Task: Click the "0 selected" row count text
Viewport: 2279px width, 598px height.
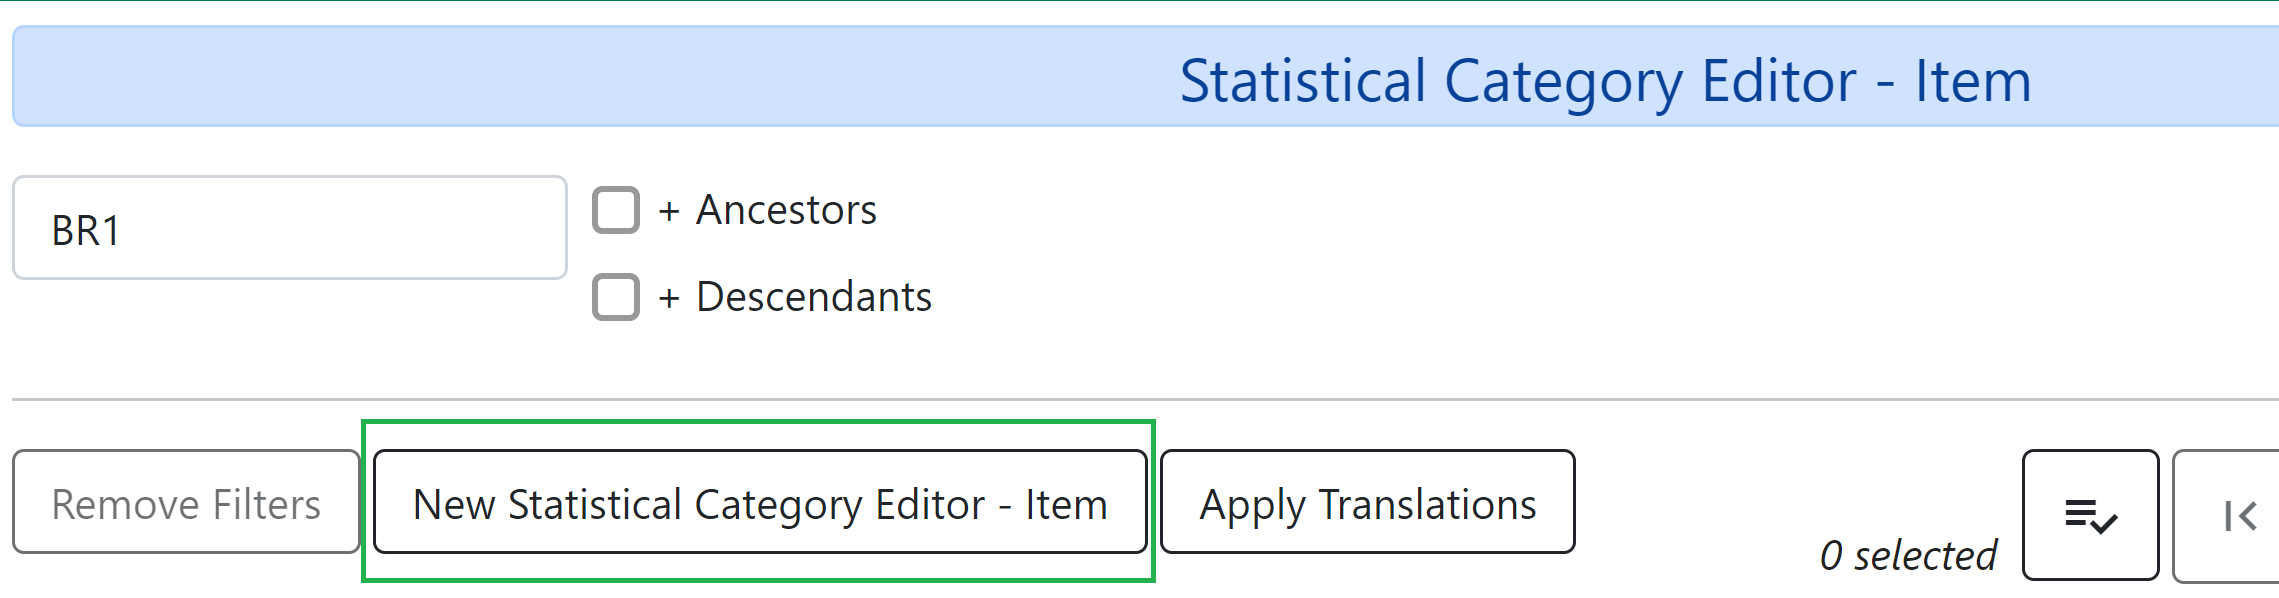Action: coord(1907,555)
